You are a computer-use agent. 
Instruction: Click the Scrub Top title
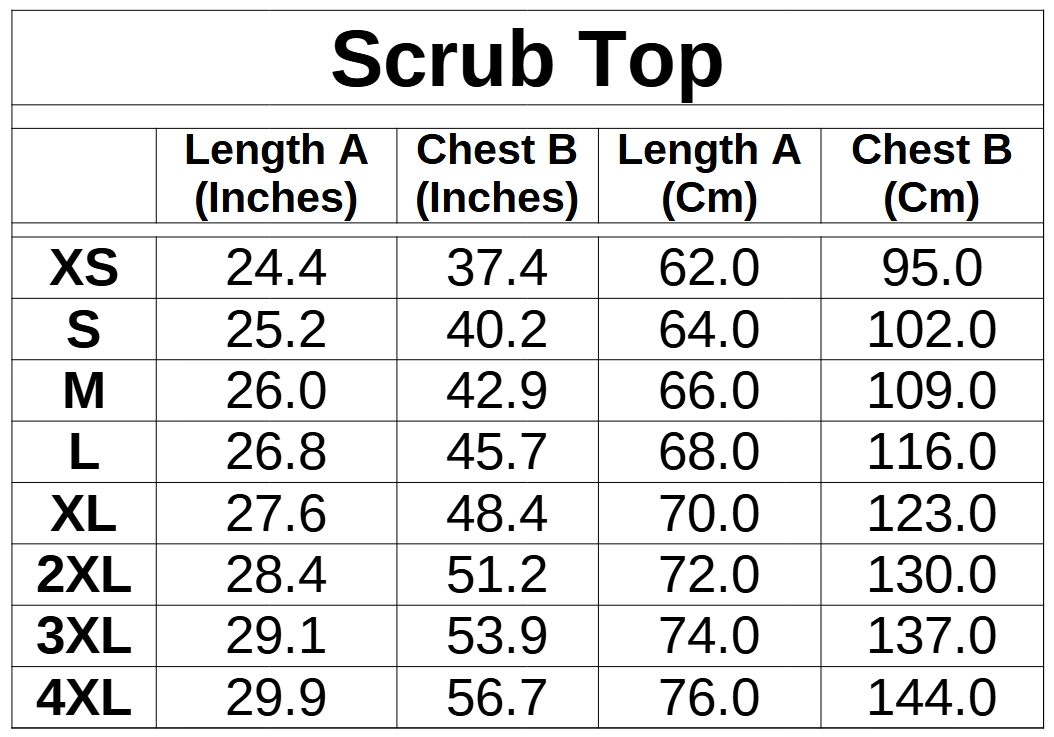click(527, 60)
